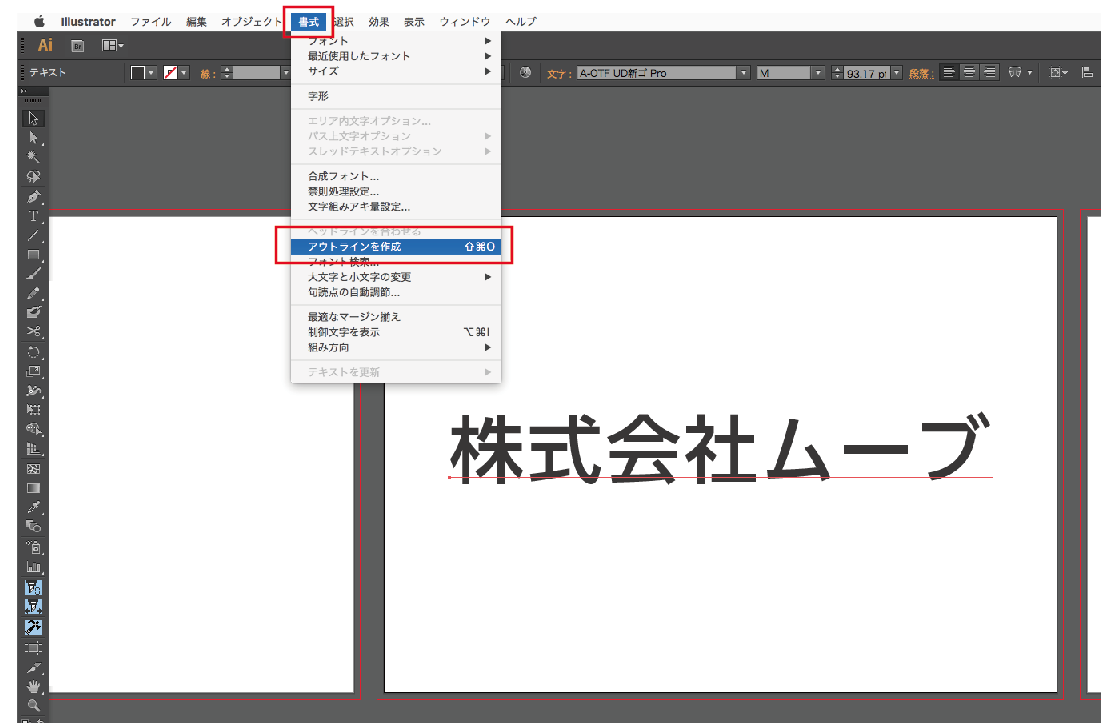The image size is (1101, 723).
Task: Select the Eraser tool
Action: (33, 312)
